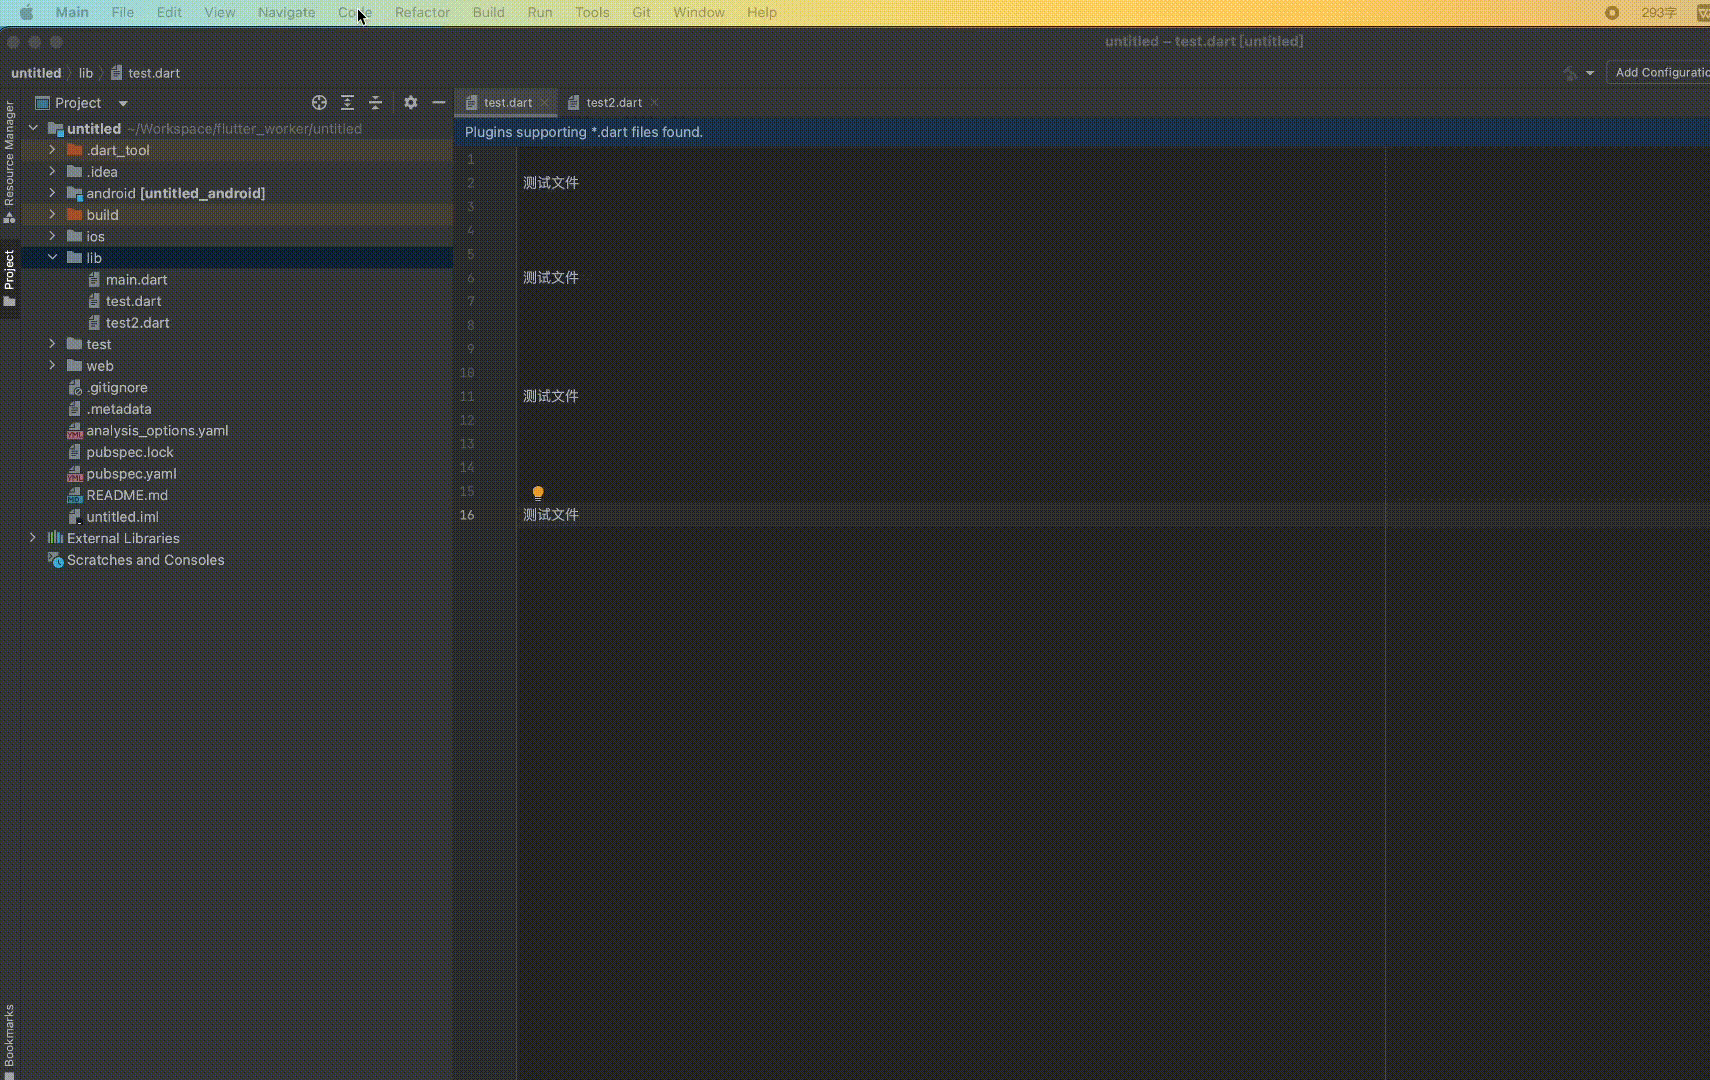This screenshot has width=1710, height=1080.
Task: Click untitled breadcrumb in navigation bar
Action: [x=36, y=73]
